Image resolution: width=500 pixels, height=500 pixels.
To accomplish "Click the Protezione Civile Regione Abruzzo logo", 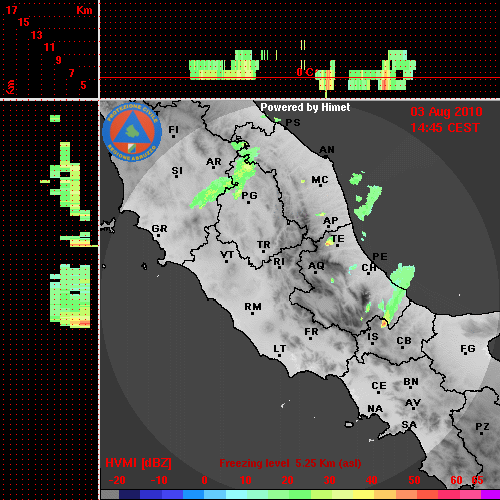I will click(x=132, y=132).
